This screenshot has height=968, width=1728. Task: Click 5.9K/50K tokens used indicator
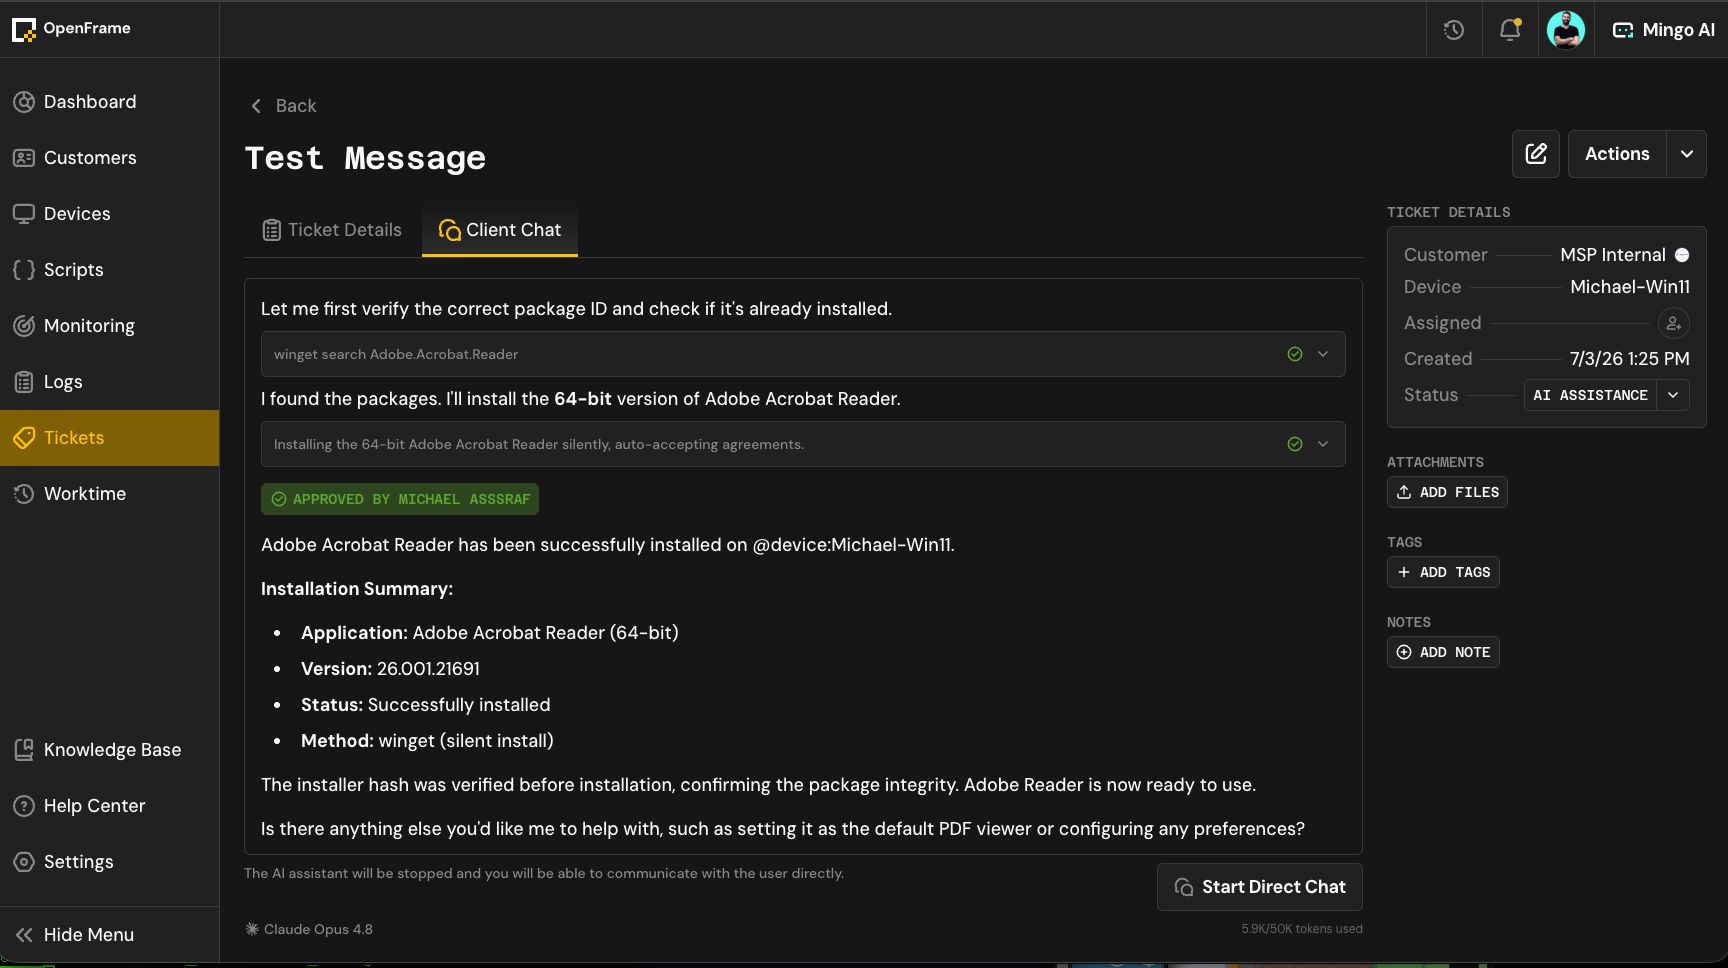tap(1302, 929)
